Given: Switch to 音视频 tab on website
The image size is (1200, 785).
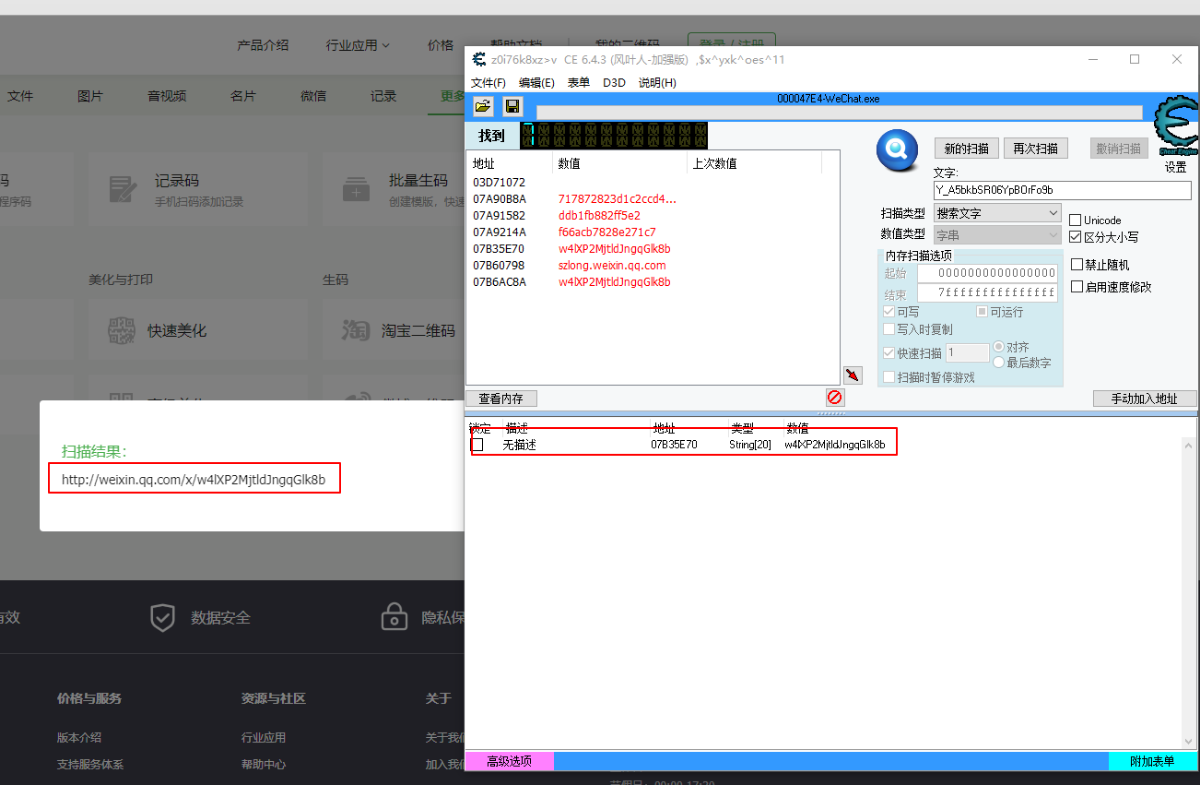Looking at the screenshot, I should [x=167, y=96].
